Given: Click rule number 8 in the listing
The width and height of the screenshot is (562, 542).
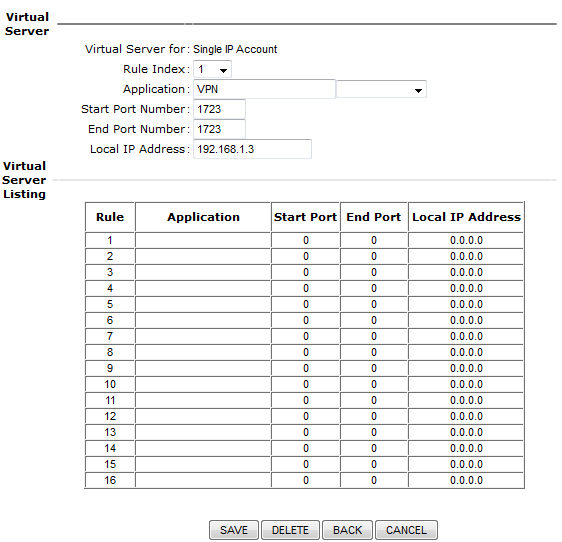Looking at the screenshot, I should click(x=110, y=352).
